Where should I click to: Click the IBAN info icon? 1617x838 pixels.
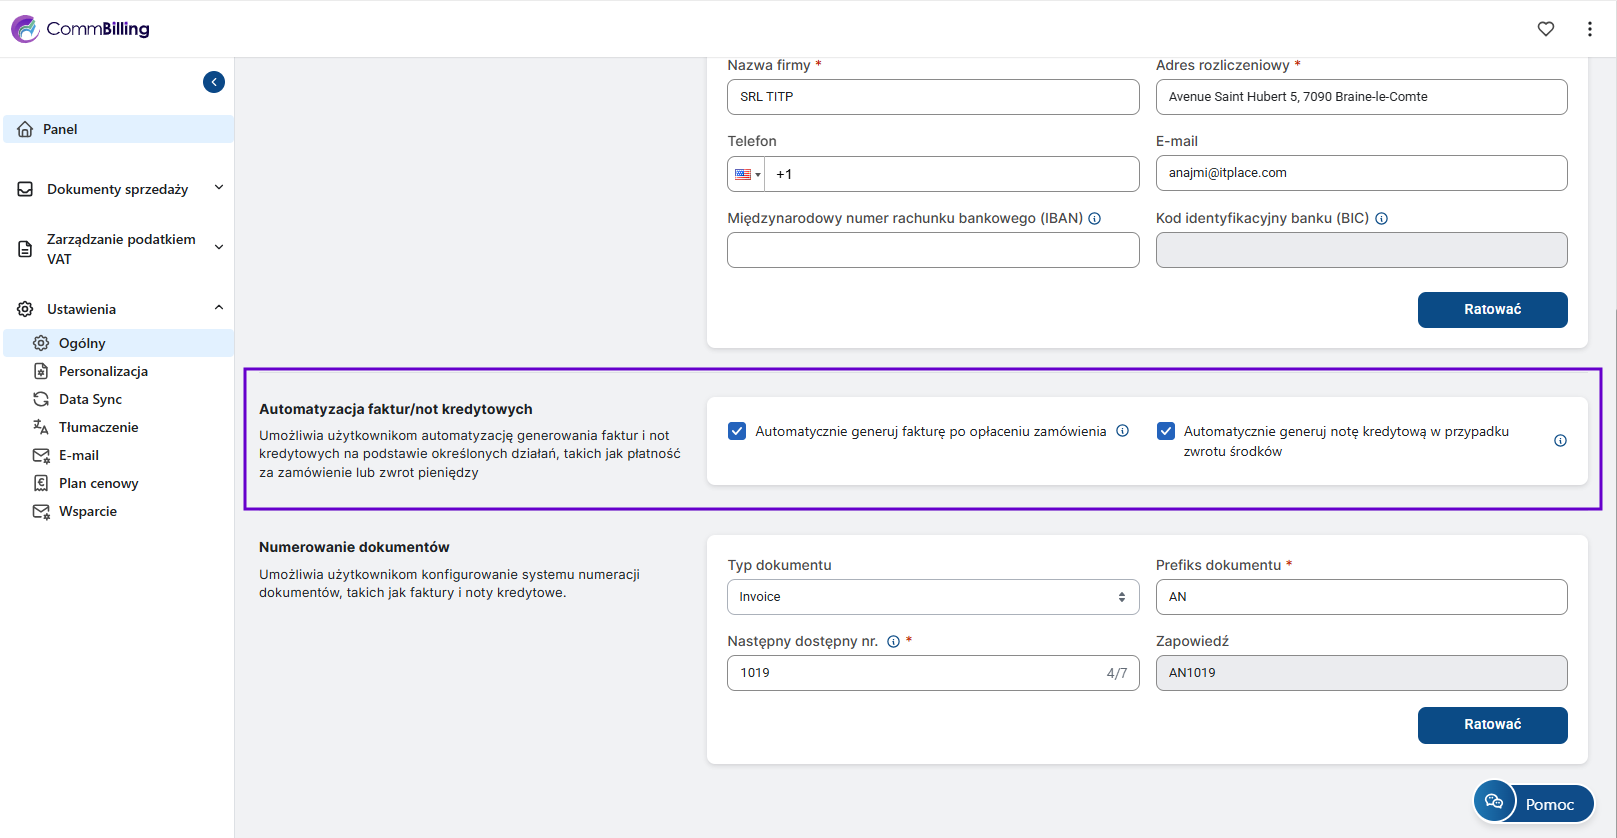[x=1095, y=219]
